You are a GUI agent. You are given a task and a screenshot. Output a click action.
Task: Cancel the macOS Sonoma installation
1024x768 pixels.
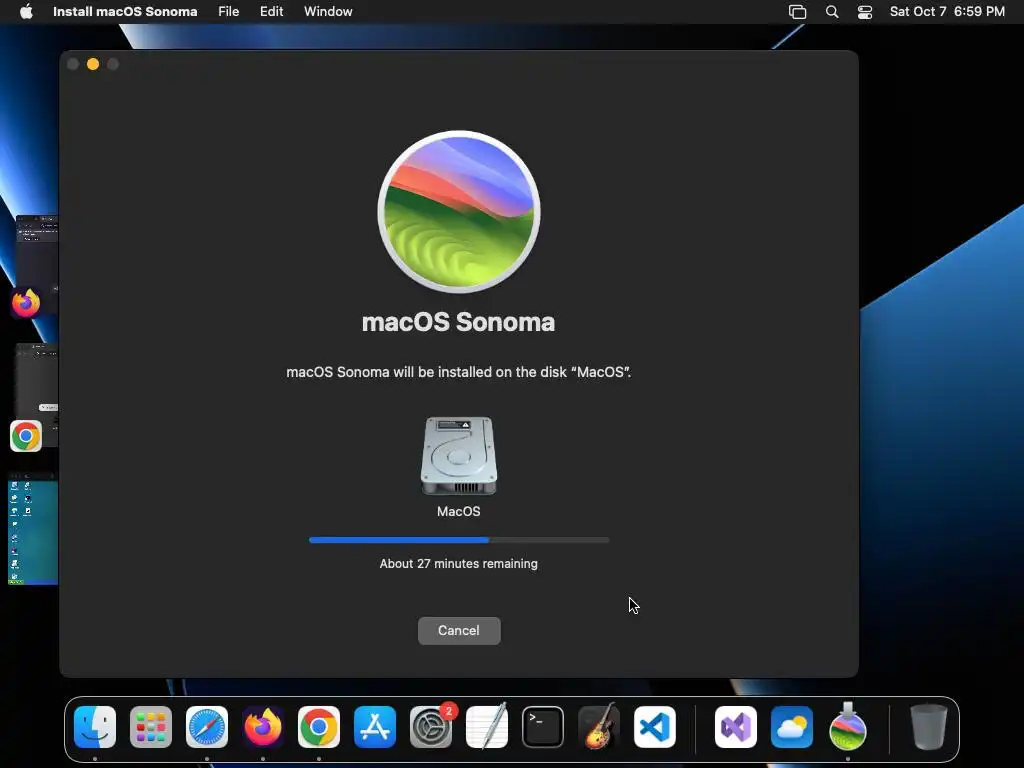tap(459, 630)
